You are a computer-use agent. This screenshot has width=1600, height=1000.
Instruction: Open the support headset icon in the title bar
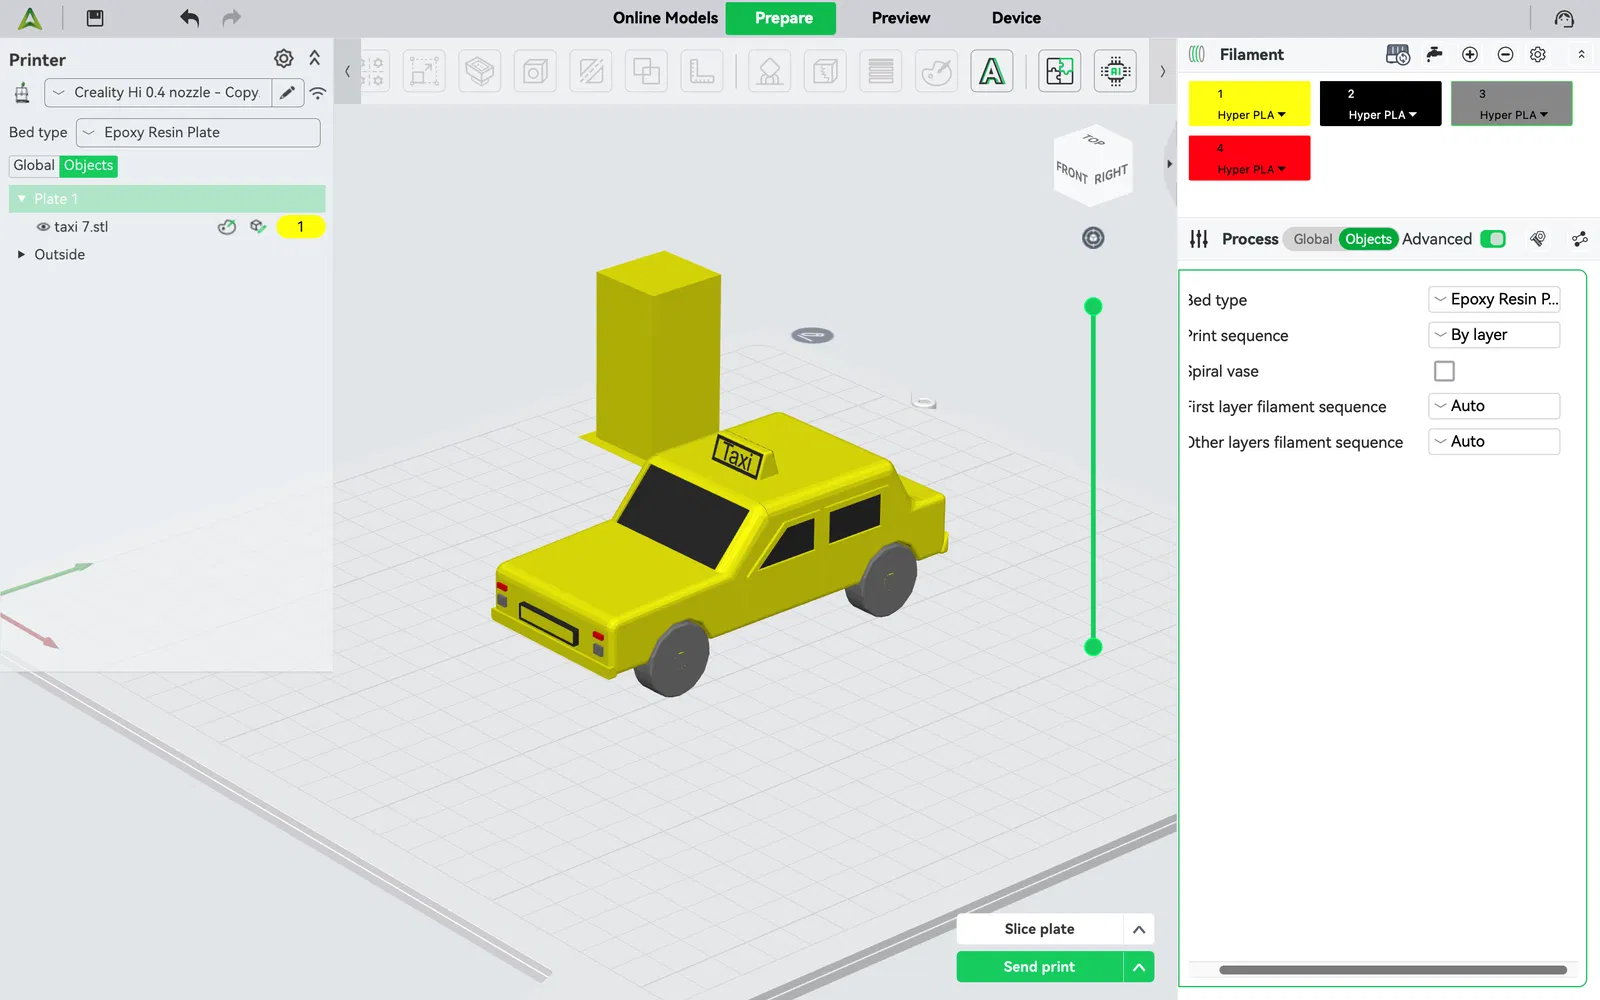pyautogui.click(x=1564, y=18)
